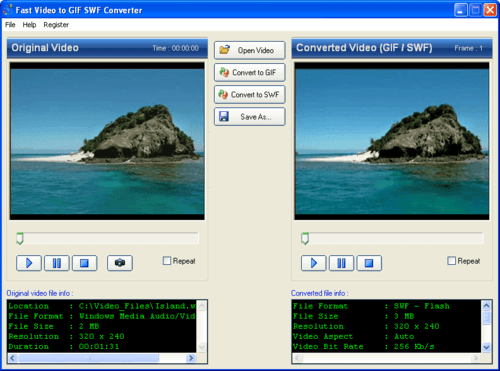The image size is (500, 371).
Task: Click down arrow in converted file info scrollbar
Action: pyautogui.click(x=486, y=347)
